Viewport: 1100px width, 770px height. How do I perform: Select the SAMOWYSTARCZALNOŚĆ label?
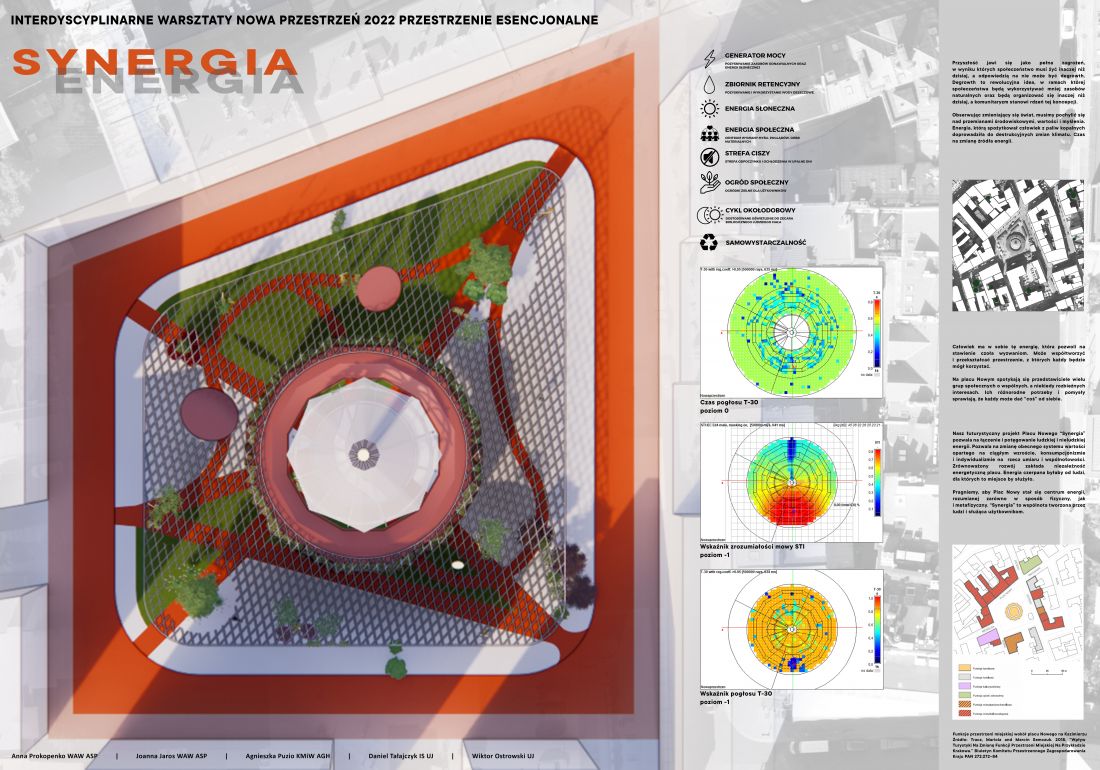pos(765,243)
